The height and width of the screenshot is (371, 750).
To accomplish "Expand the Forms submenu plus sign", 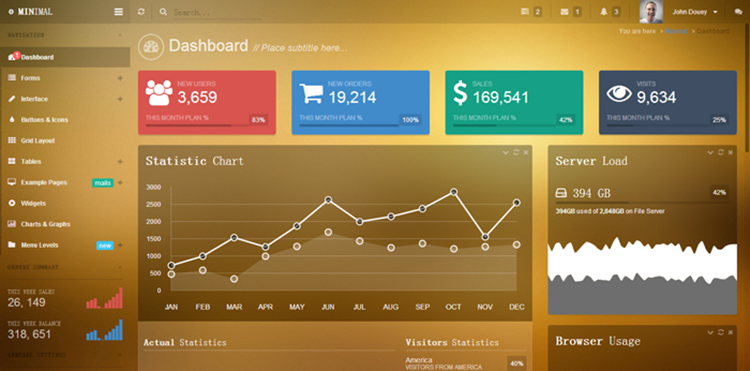I will click(120, 78).
